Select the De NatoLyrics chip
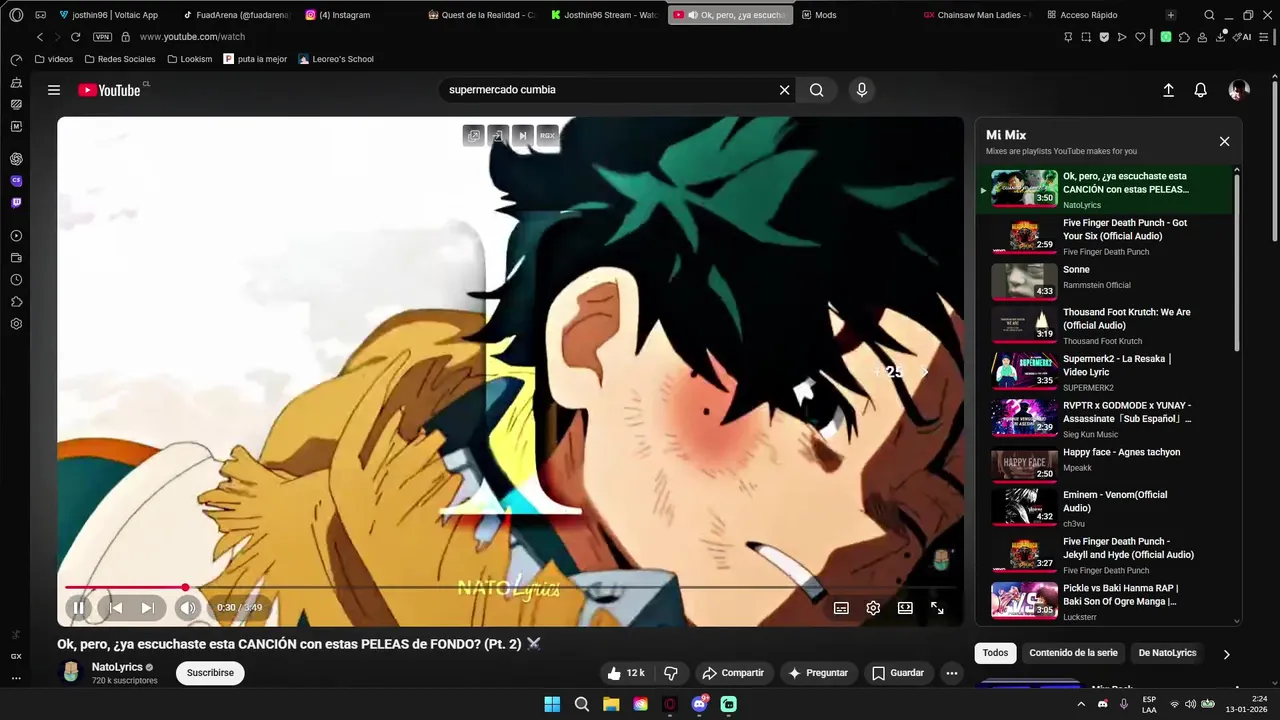 [1167, 653]
